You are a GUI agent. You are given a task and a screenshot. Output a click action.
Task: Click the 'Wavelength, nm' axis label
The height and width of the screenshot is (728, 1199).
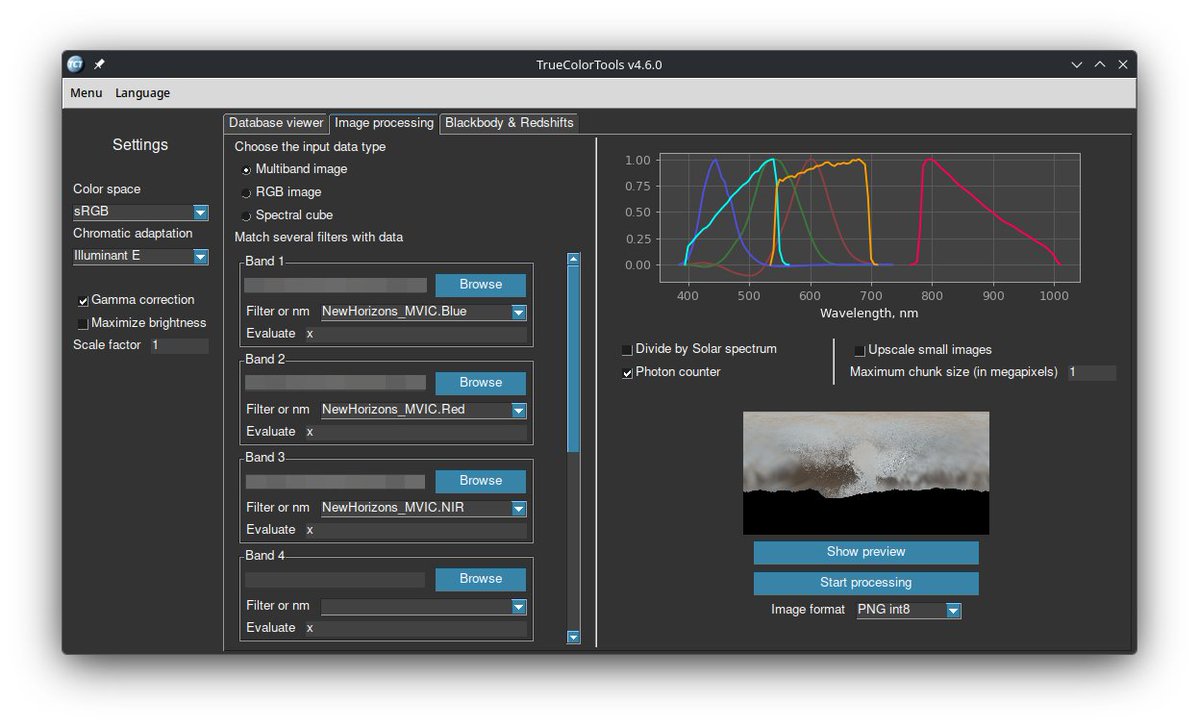[x=869, y=314]
